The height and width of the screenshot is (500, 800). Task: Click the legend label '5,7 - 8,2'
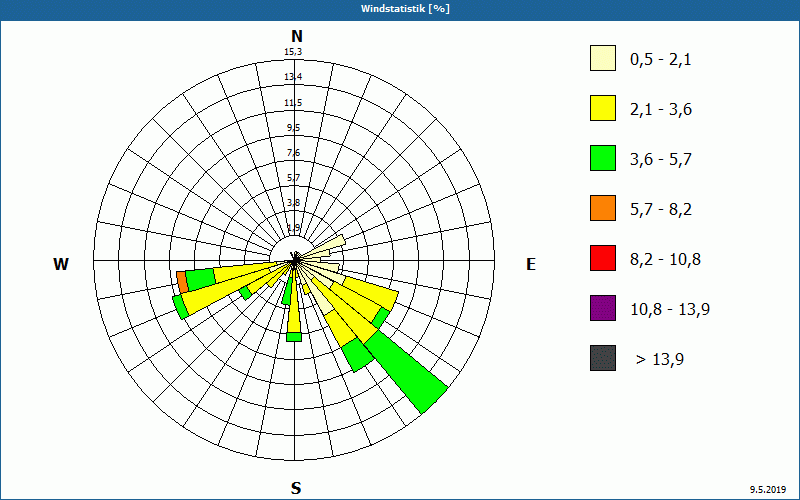tap(661, 210)
